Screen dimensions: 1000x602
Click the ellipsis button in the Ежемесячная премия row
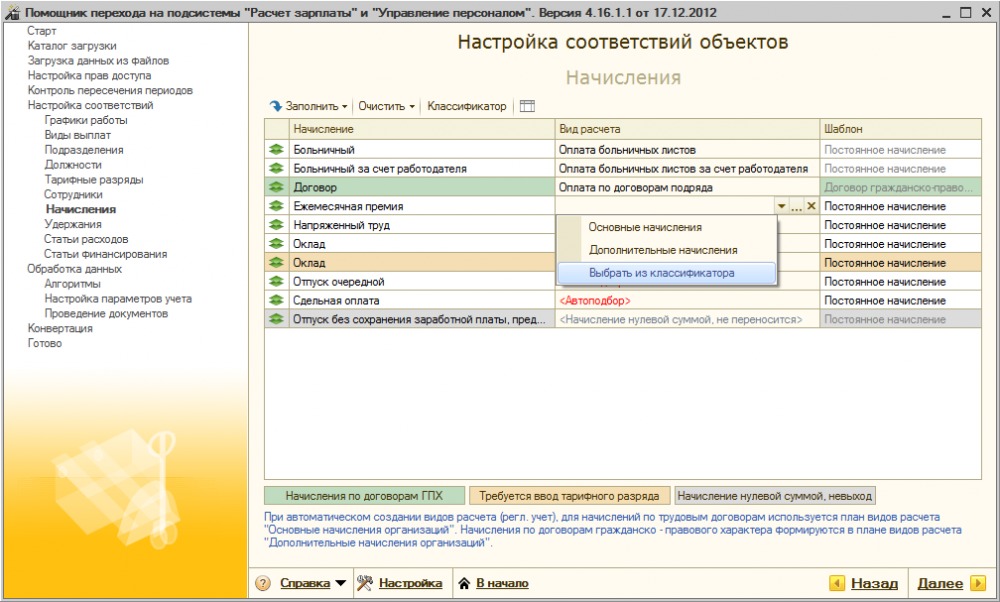click(797, 206)
